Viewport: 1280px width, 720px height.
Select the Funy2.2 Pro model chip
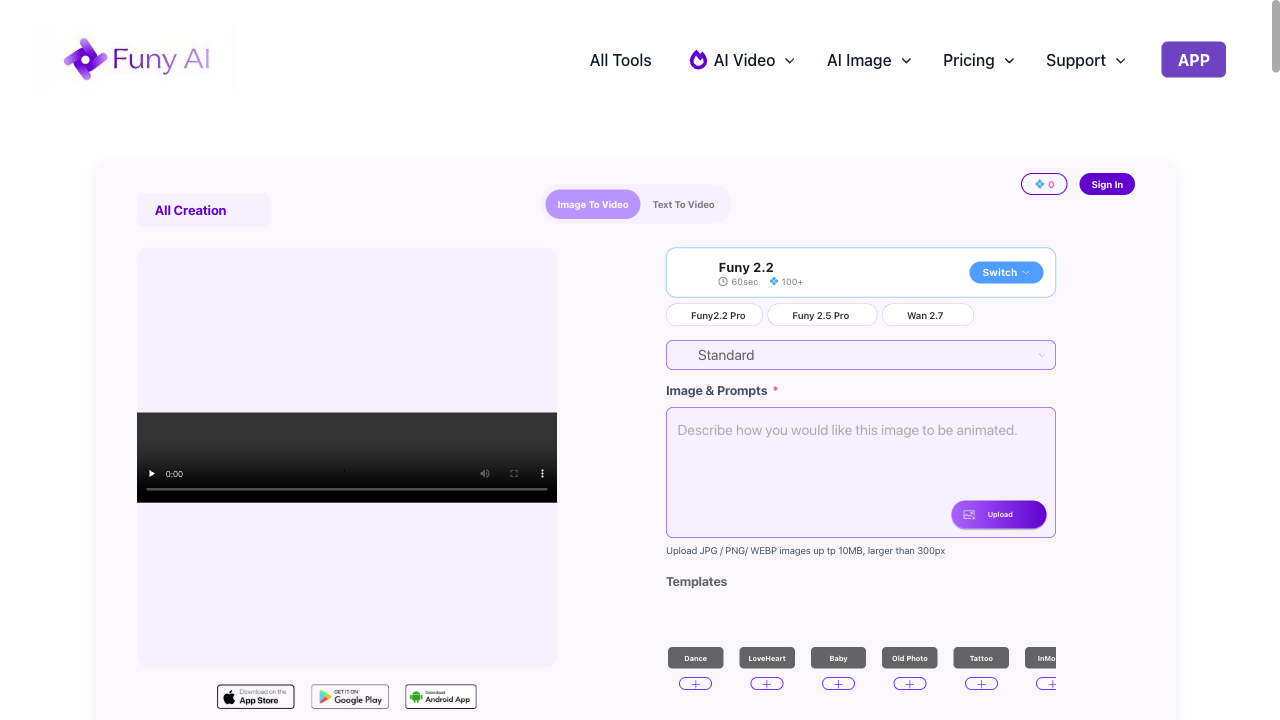click(x=715, y=315)
